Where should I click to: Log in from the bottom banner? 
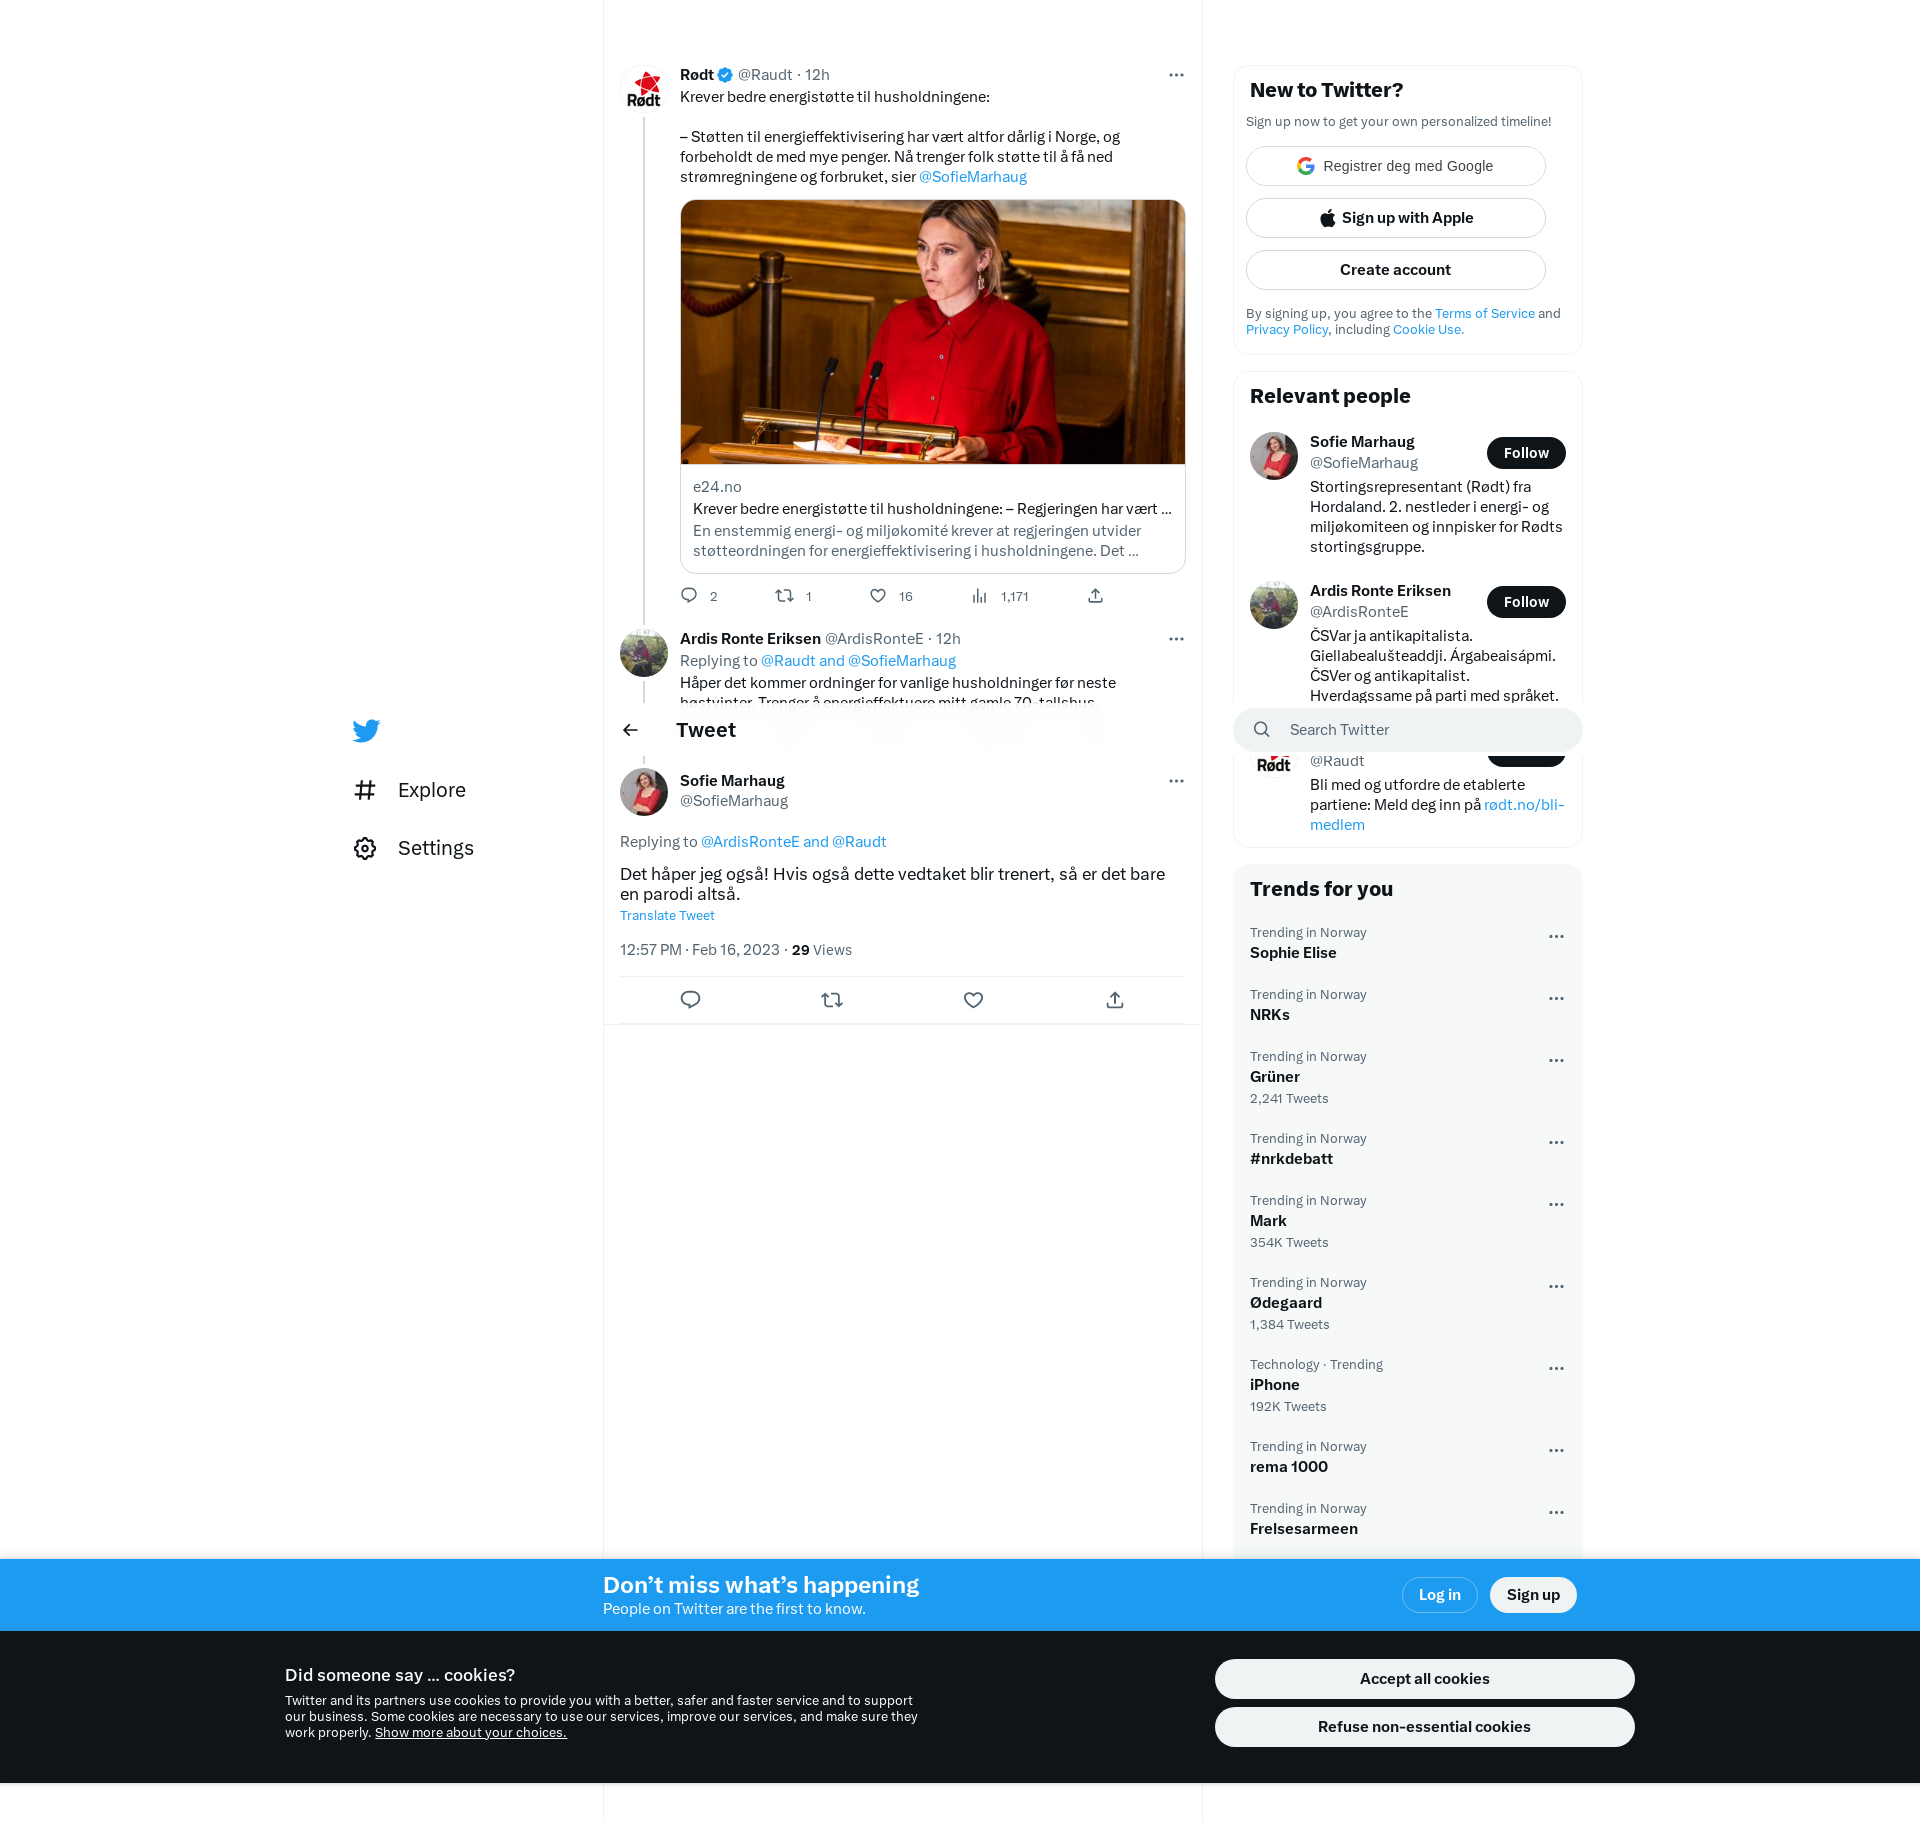[x=1439, y=1595]
